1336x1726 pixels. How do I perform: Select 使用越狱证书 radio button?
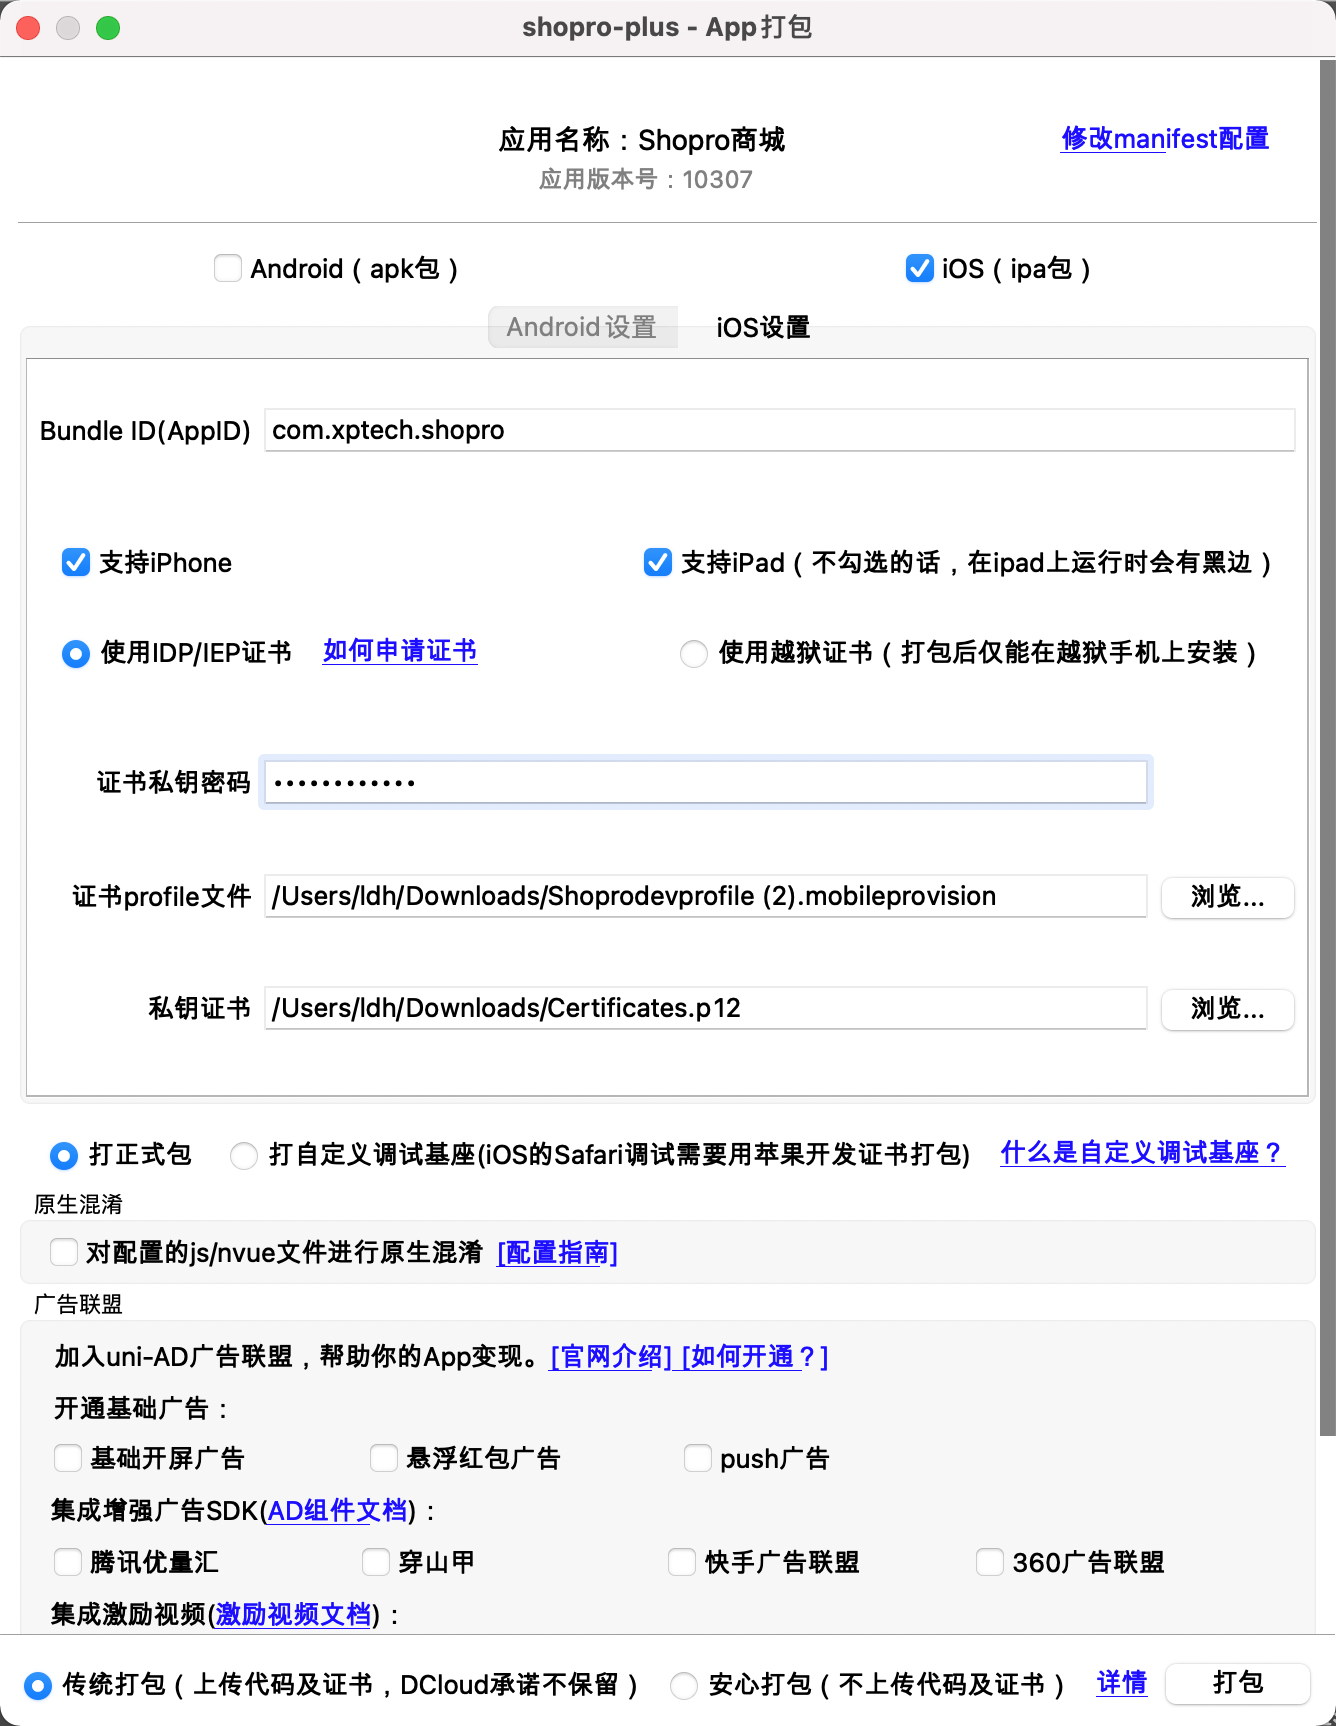pos(693,654)
